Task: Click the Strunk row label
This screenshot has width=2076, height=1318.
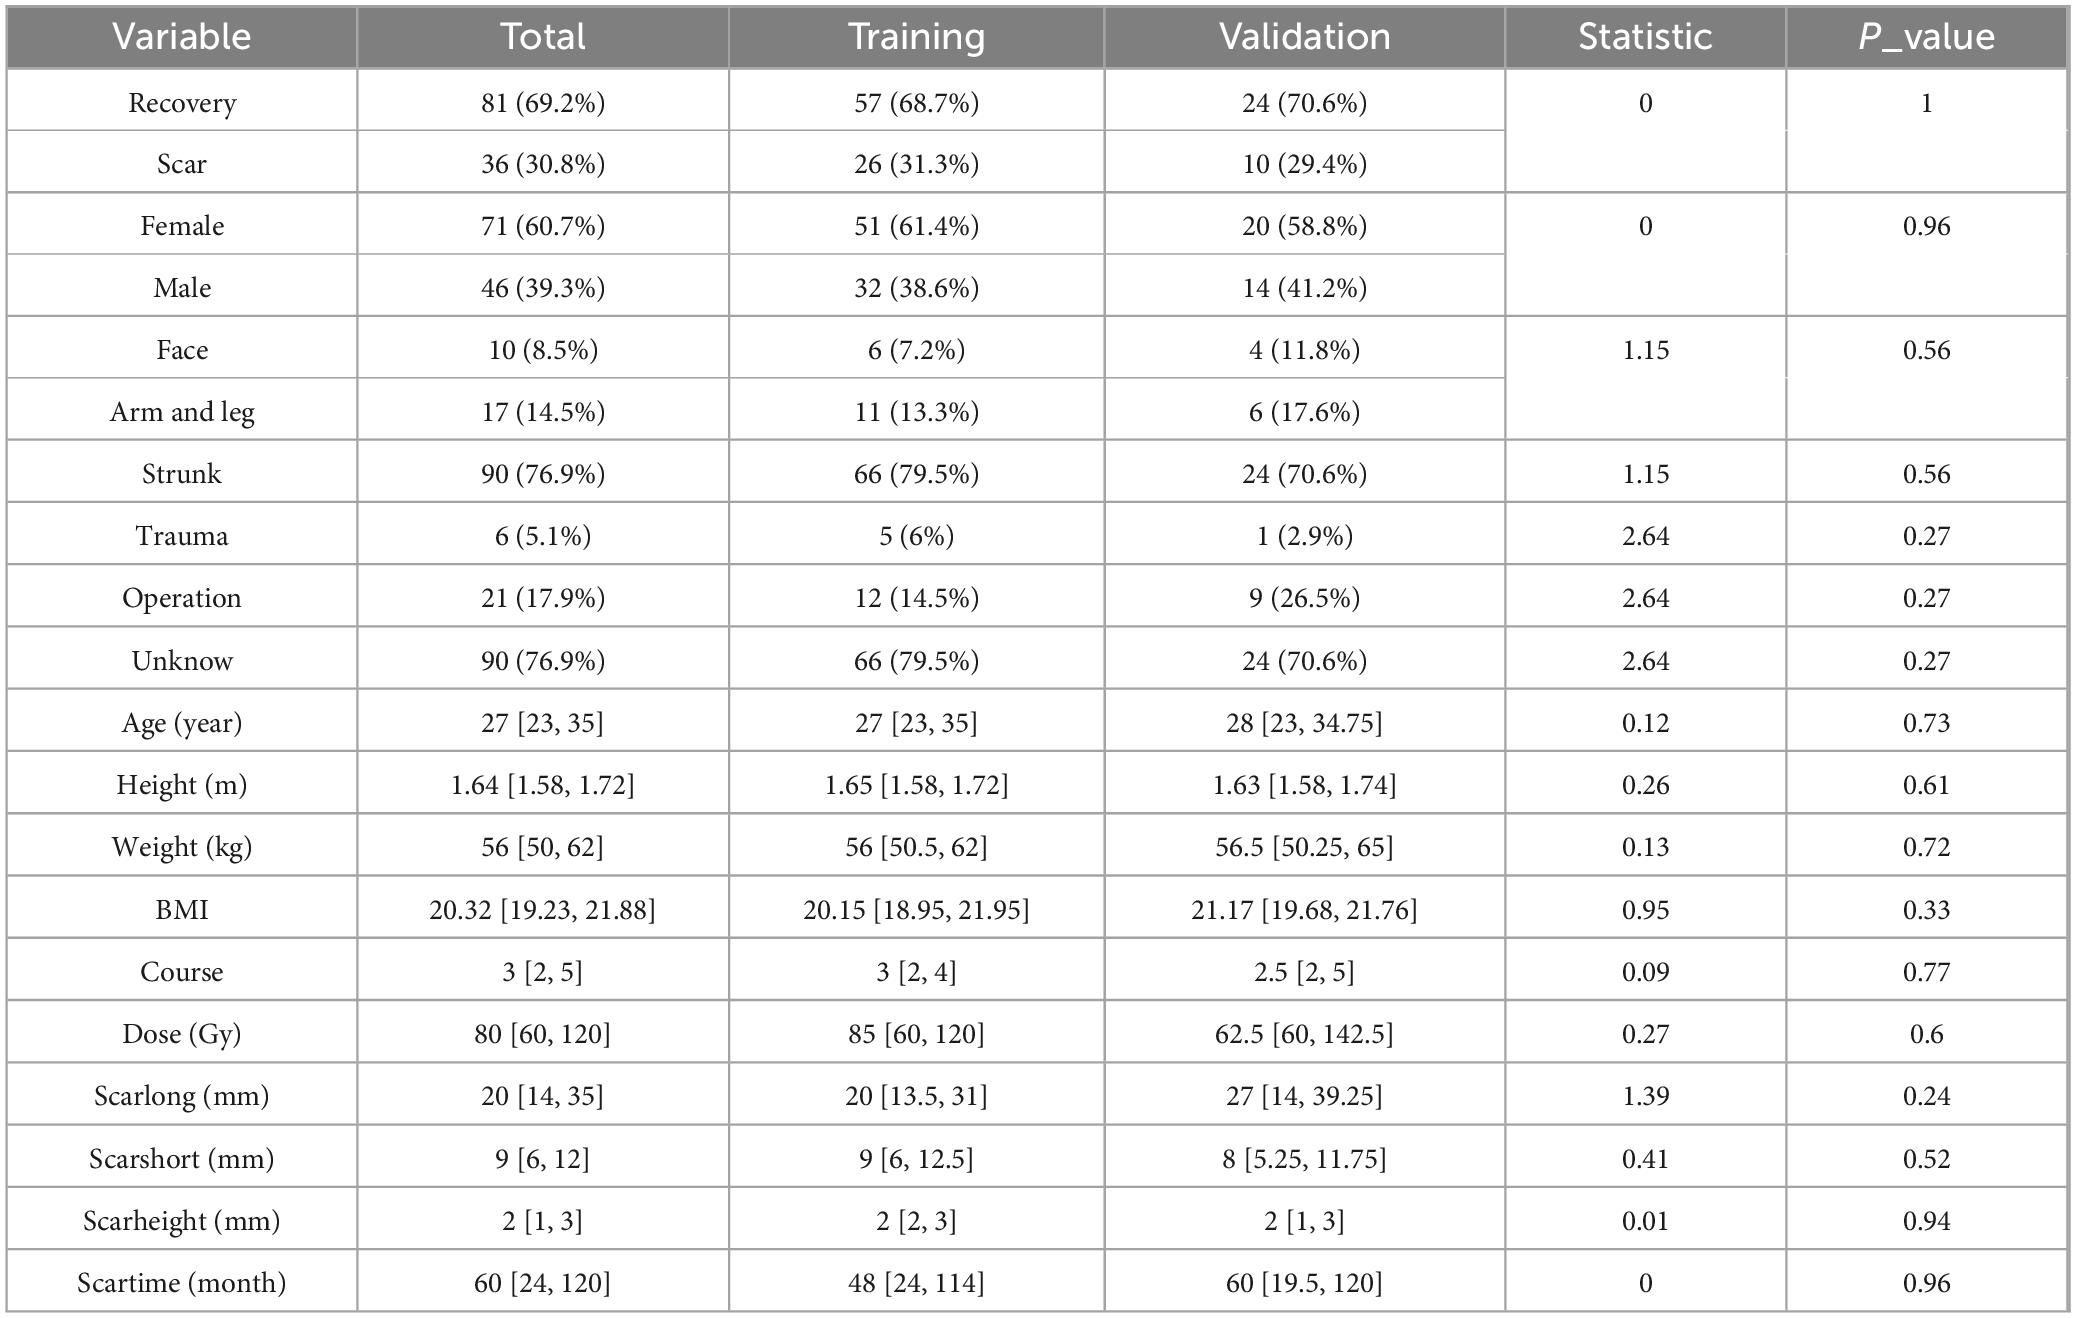Action: pyautogui.click(x=182, y=474)
